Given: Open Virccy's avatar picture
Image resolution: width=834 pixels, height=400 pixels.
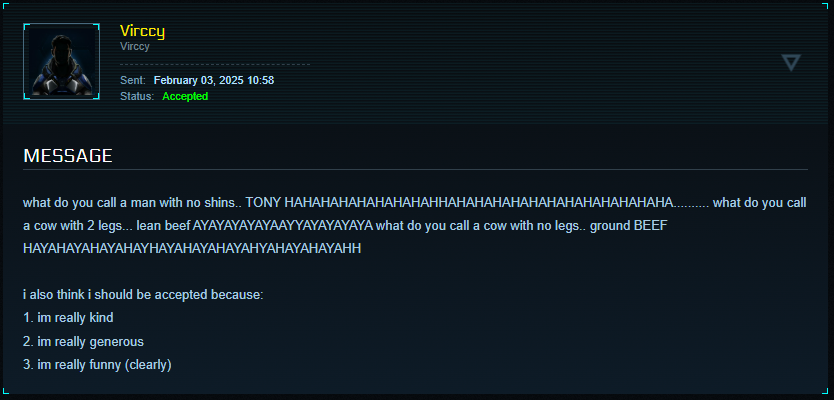Looking at the screenshot, I should click(62, 62).
